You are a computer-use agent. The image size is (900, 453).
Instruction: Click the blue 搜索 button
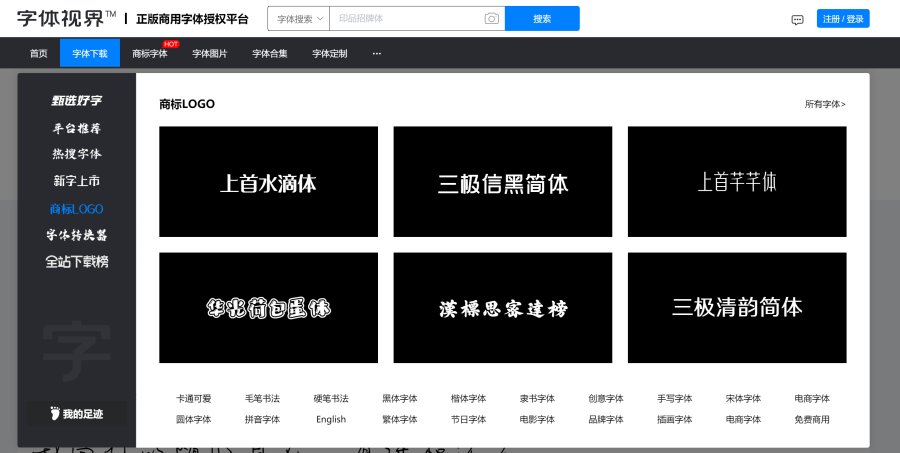coord(542,19)
